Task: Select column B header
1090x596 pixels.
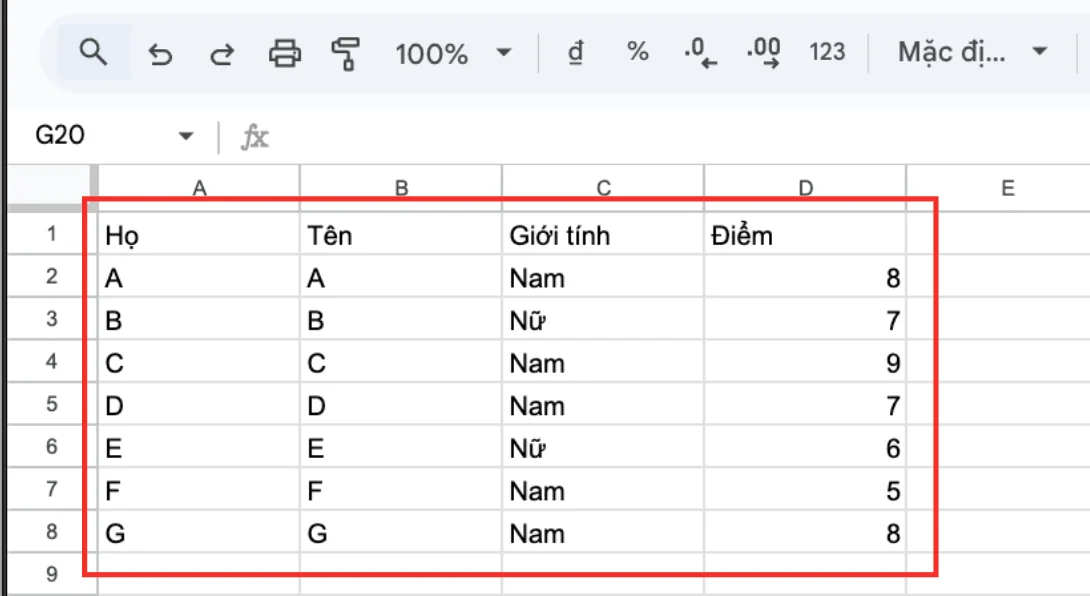Action: 401,188
